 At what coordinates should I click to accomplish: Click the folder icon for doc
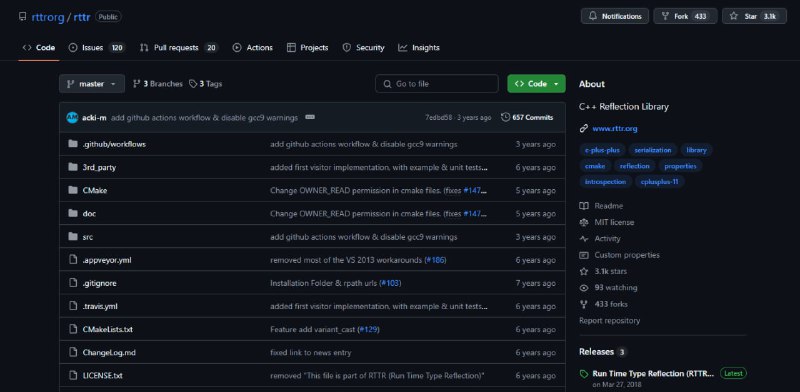73,213
